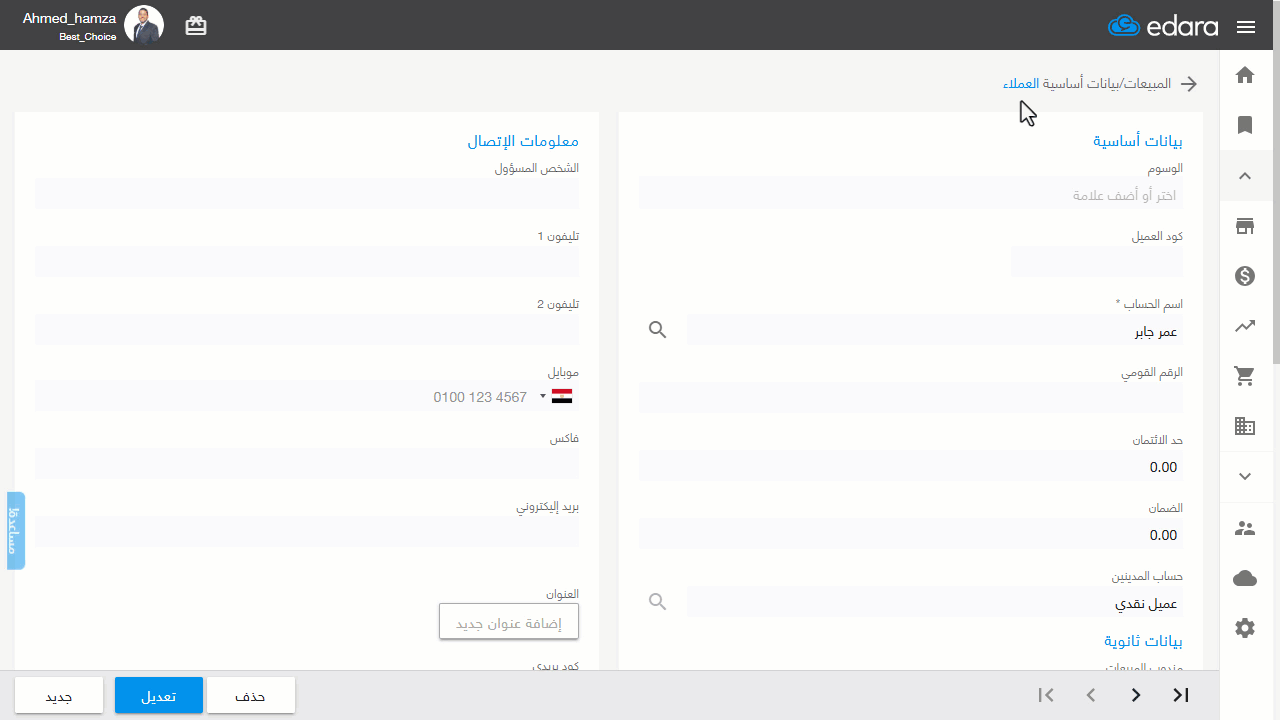Image resolution: width=1280 pixels, height=720 pixels.
Task: Go back using breadcrumb arrow
Action: tap(1189, 84)
